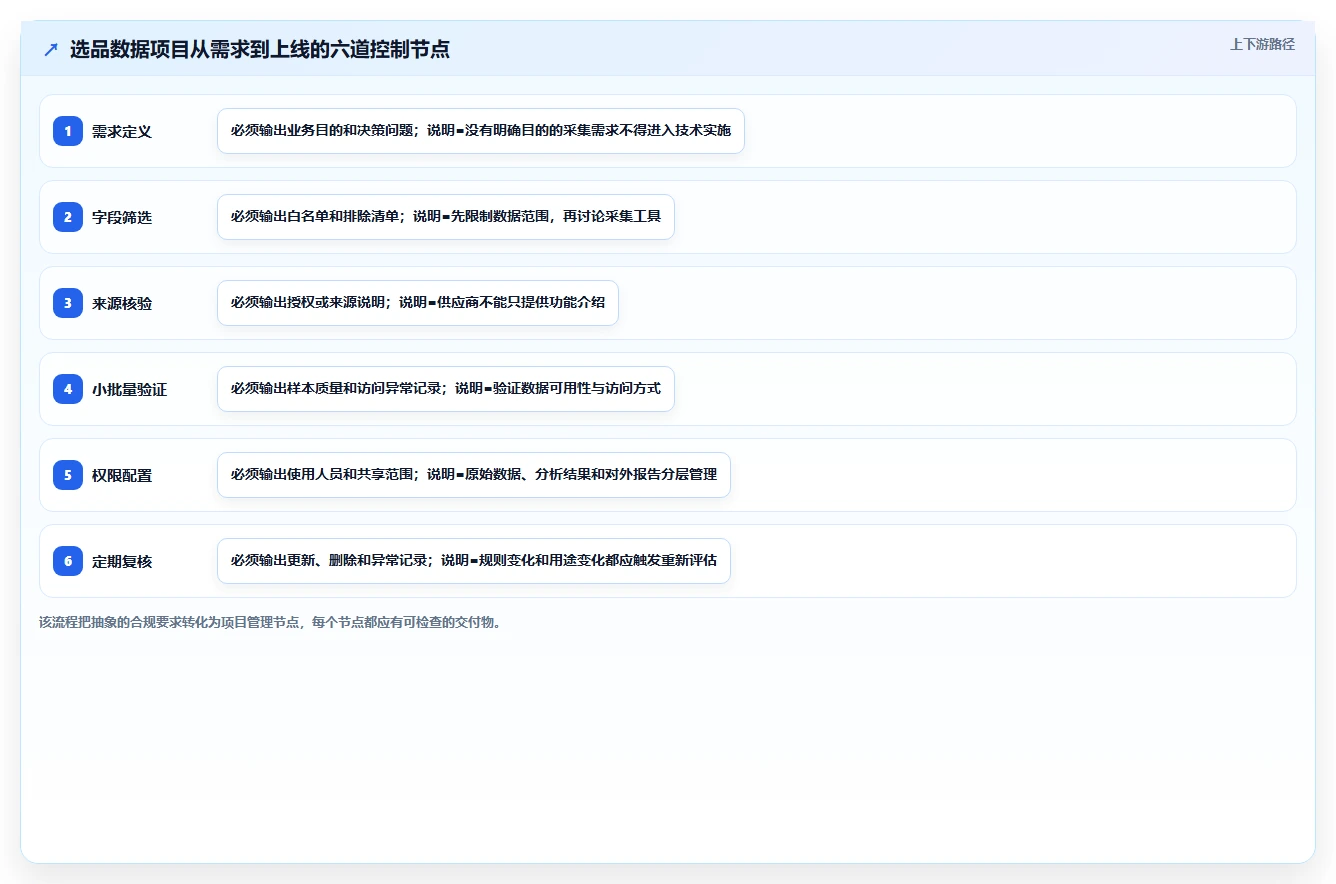Select the 权限配置 step label

pos(122,475)
